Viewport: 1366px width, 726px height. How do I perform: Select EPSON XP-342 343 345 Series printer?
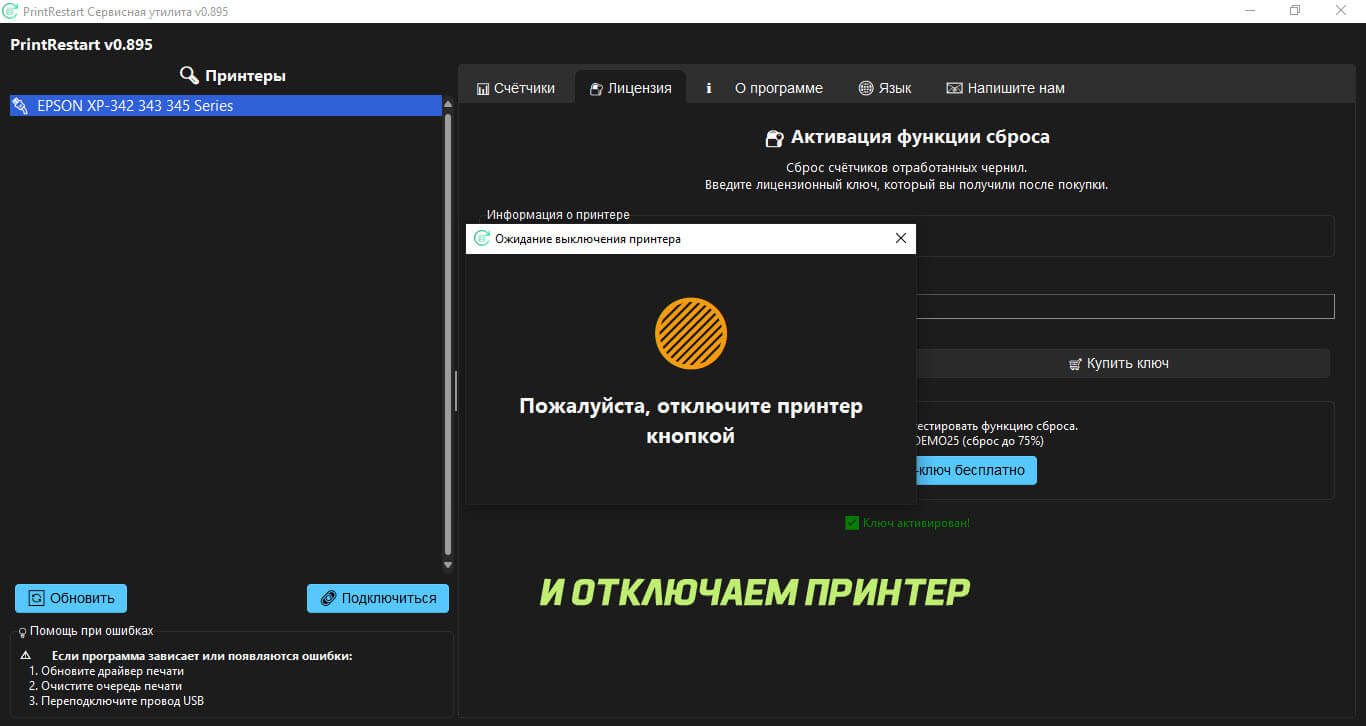coord(226,105)
